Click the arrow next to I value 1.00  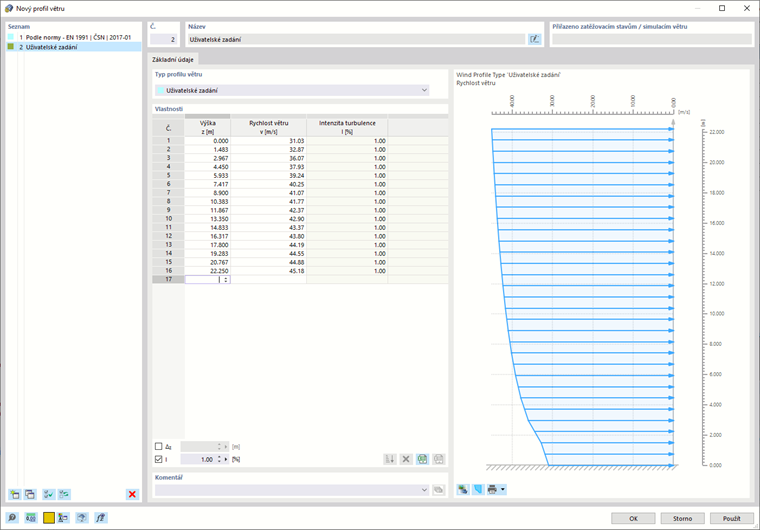(226, 459)
